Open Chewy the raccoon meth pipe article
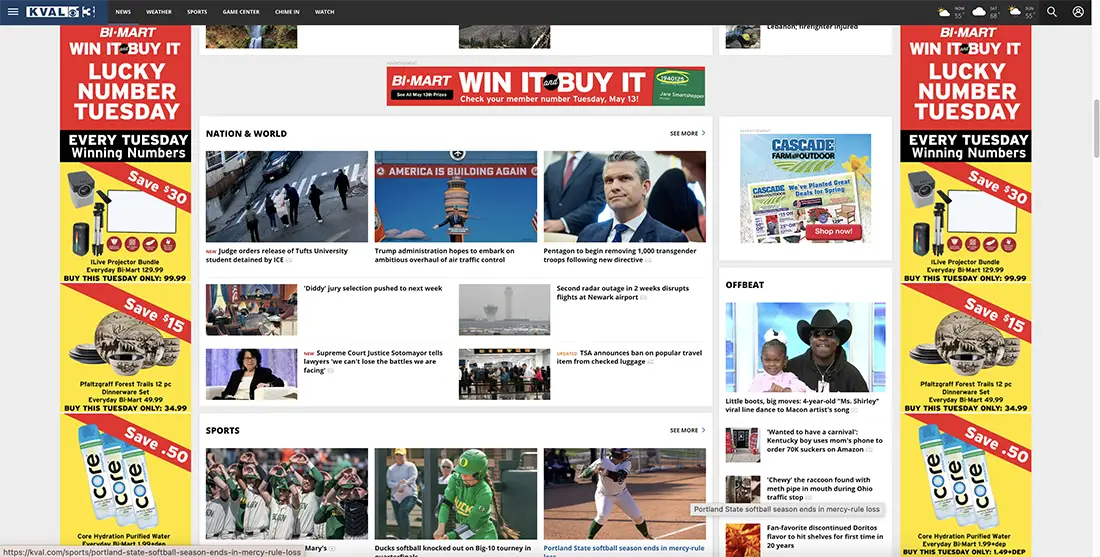This screenshot has width=1100, height=557. (x=819, y=488)
